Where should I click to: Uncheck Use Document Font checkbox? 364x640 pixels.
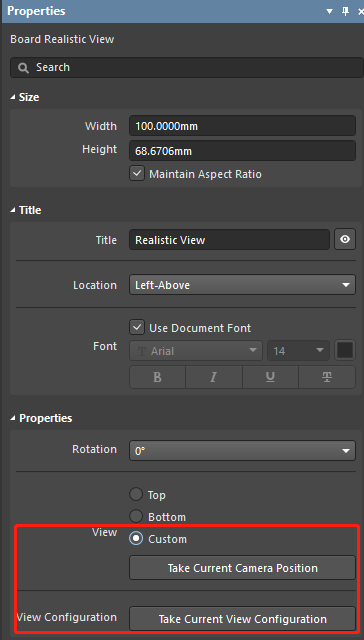click(137, 328)
